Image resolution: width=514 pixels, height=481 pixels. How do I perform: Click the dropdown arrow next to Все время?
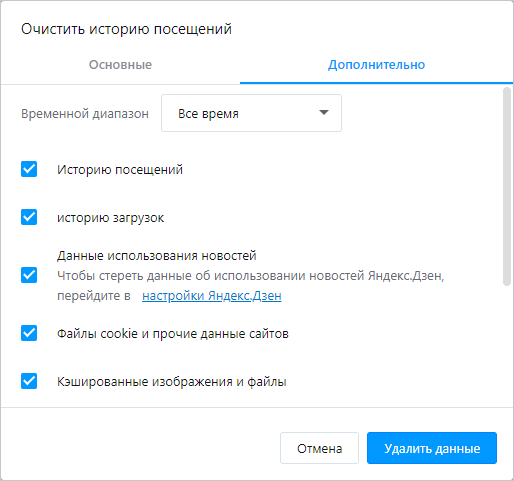(x=324, y=113)
